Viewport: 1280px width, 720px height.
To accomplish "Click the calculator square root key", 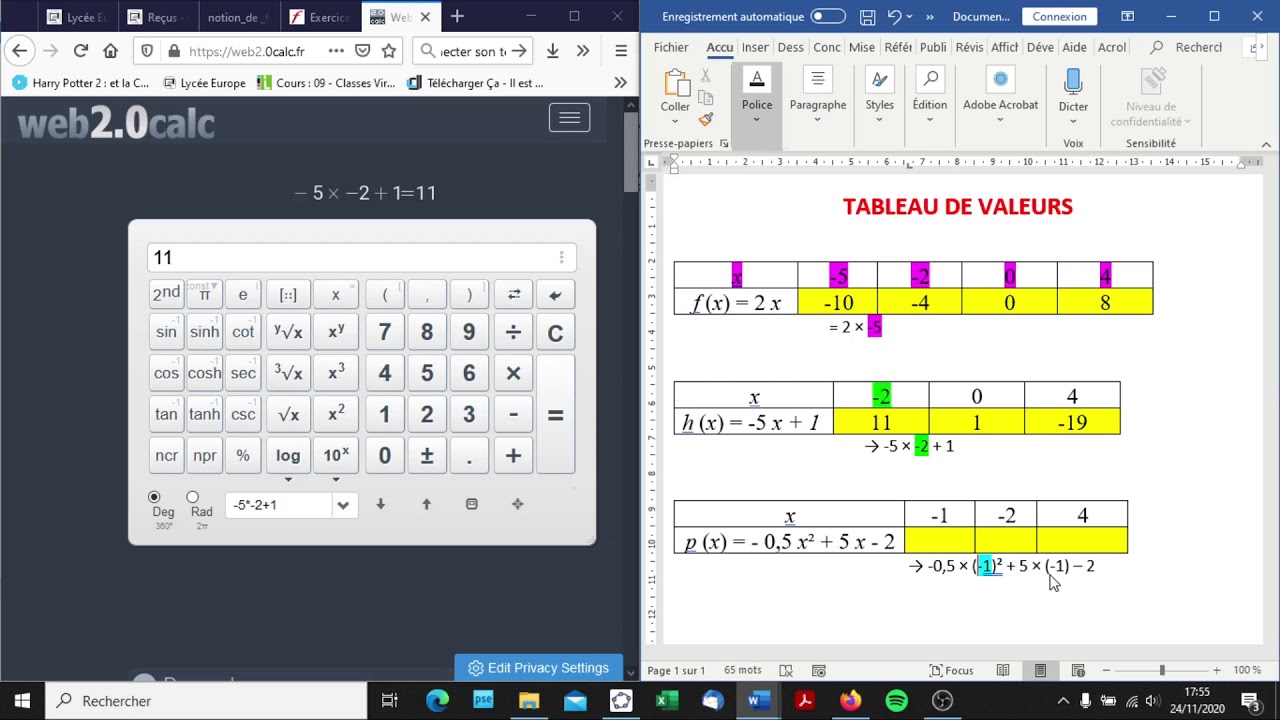I will pos(288,414).
